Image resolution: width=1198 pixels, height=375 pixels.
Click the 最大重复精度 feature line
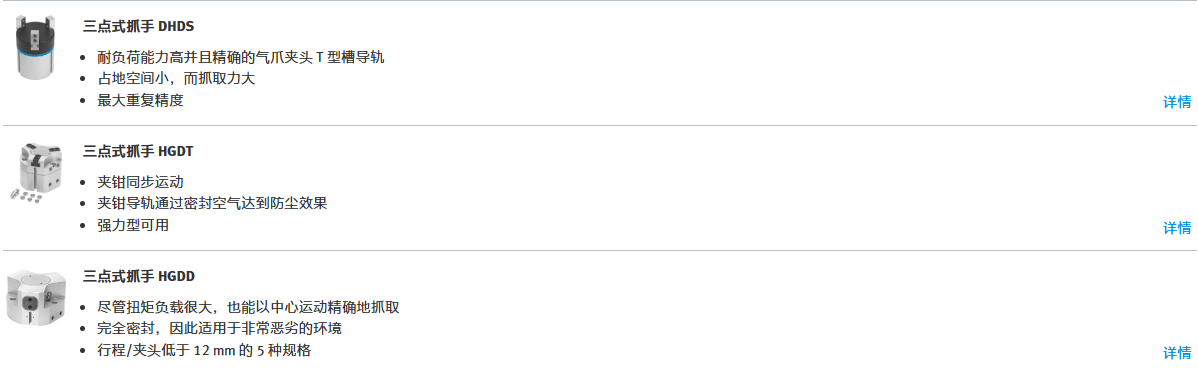(141, 100)
